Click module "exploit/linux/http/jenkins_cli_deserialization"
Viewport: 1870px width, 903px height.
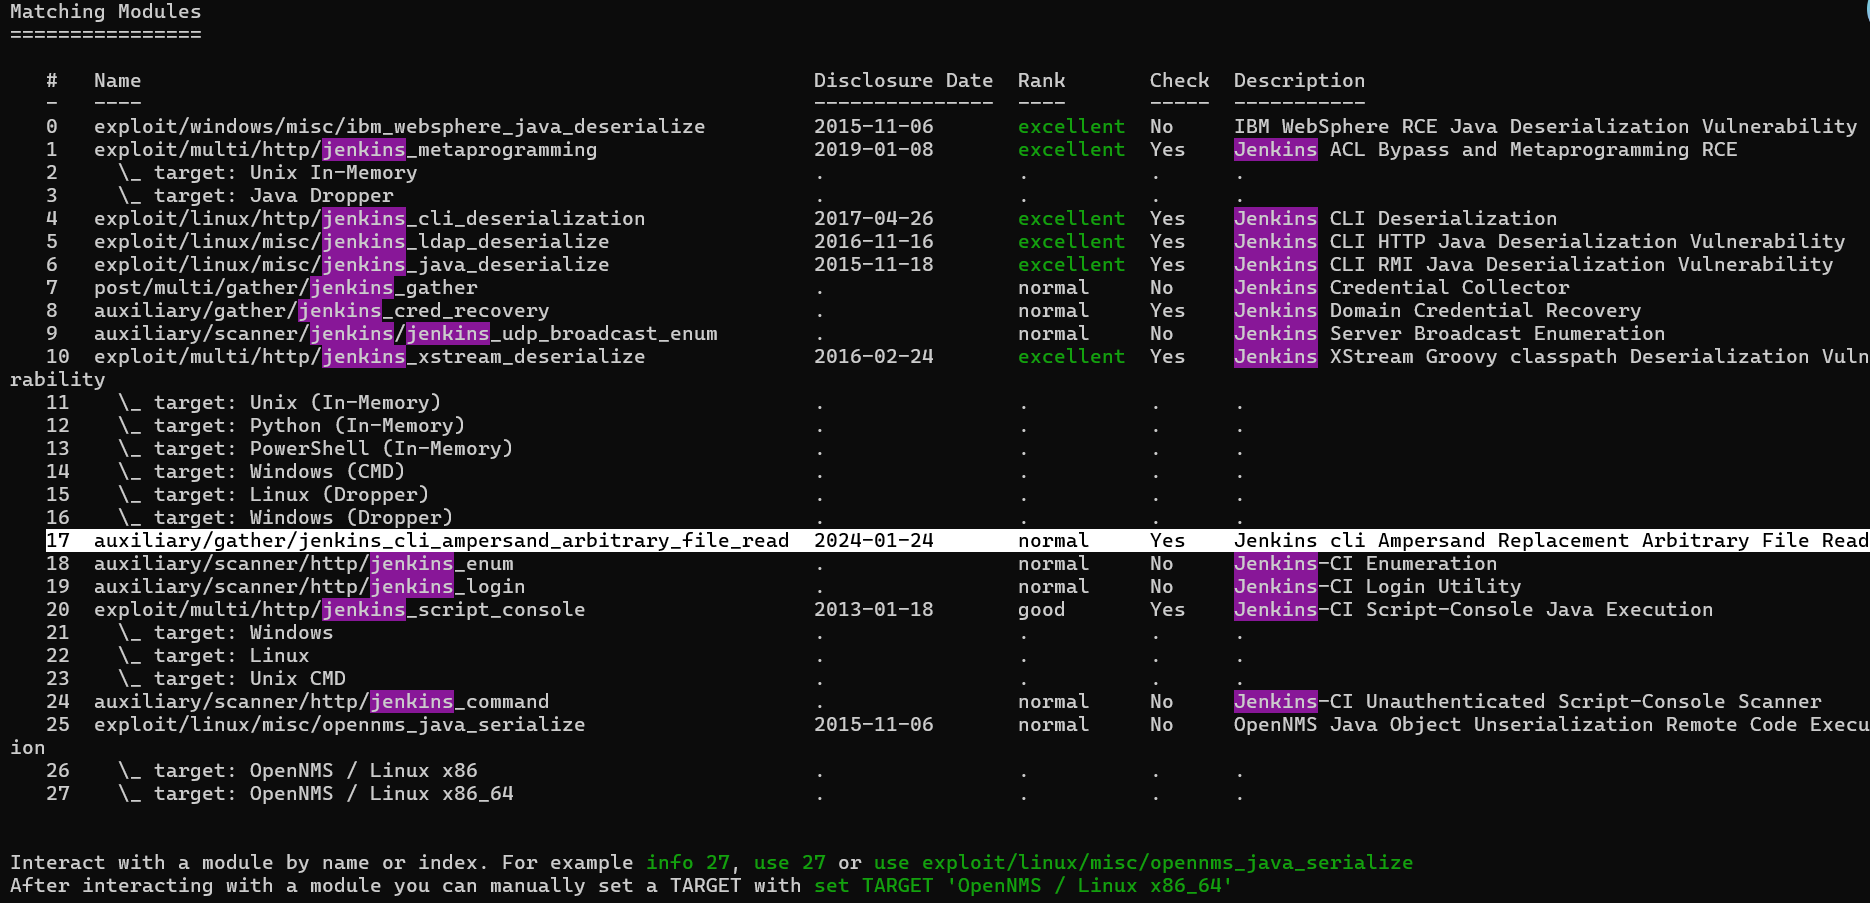tap(370, 219)
